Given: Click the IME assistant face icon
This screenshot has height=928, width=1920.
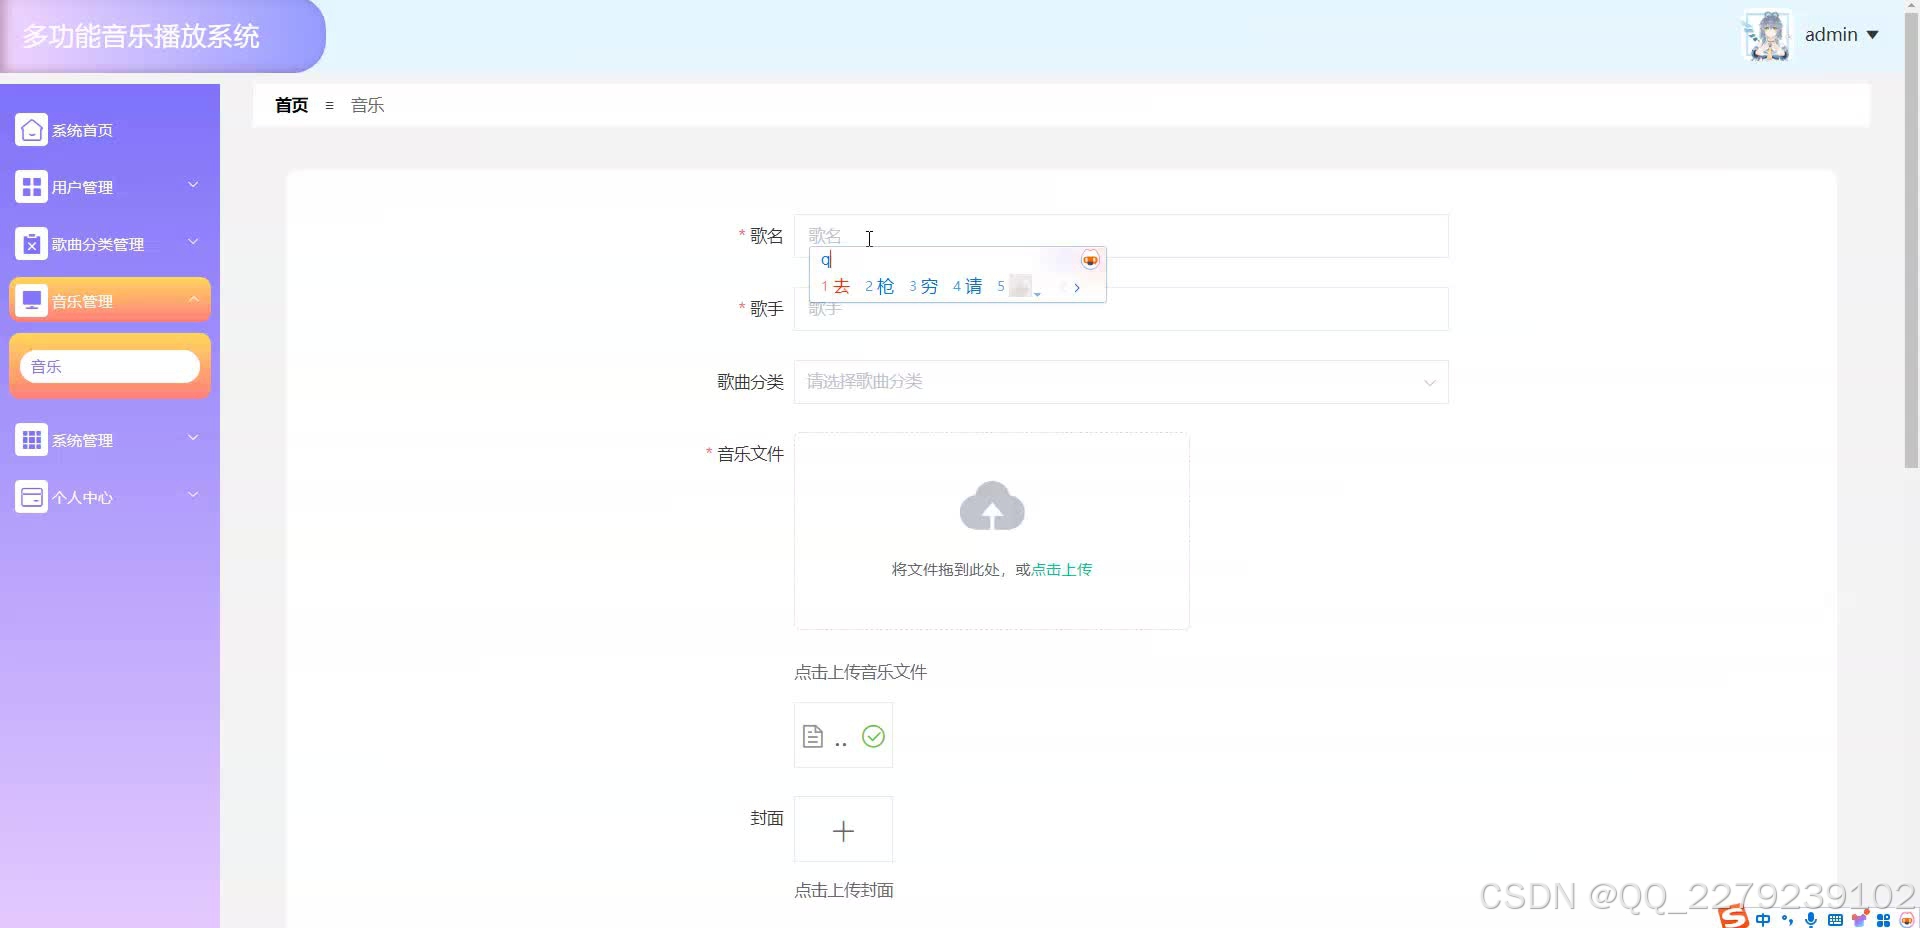Looking at the screenshot, I should click(x=1907, y=919).
